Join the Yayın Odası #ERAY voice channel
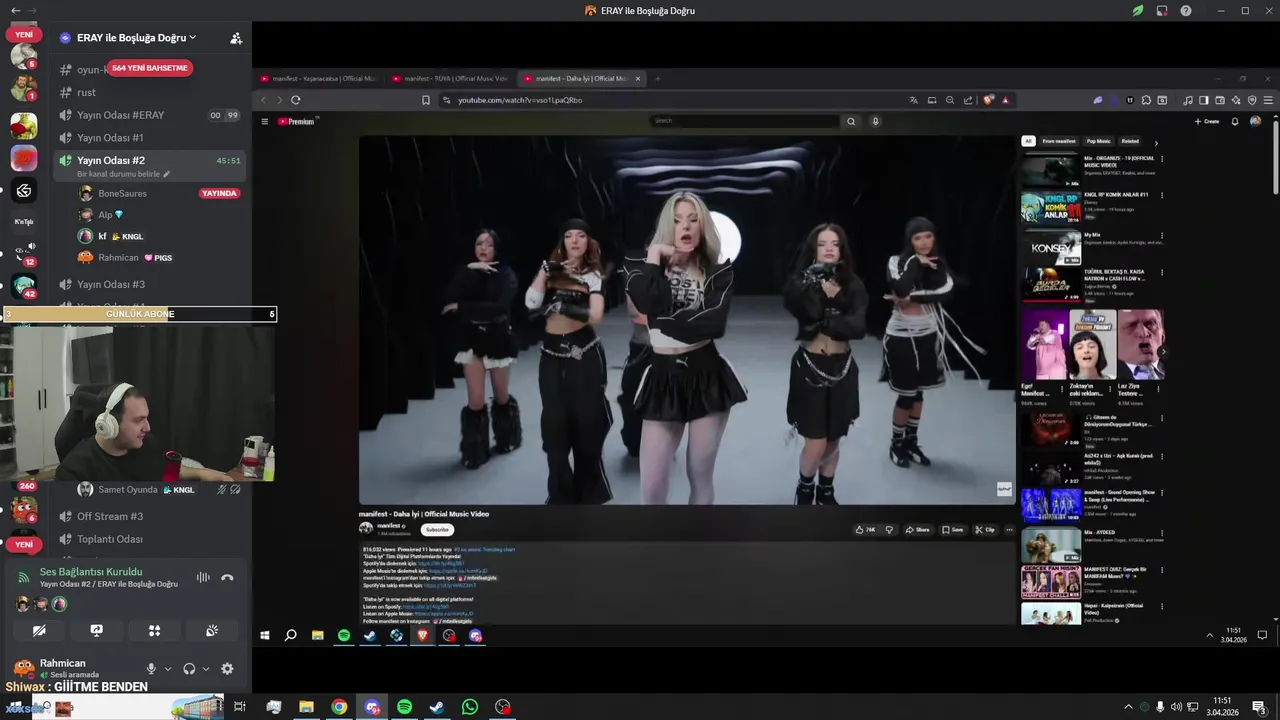 click(x=150, y=115)
